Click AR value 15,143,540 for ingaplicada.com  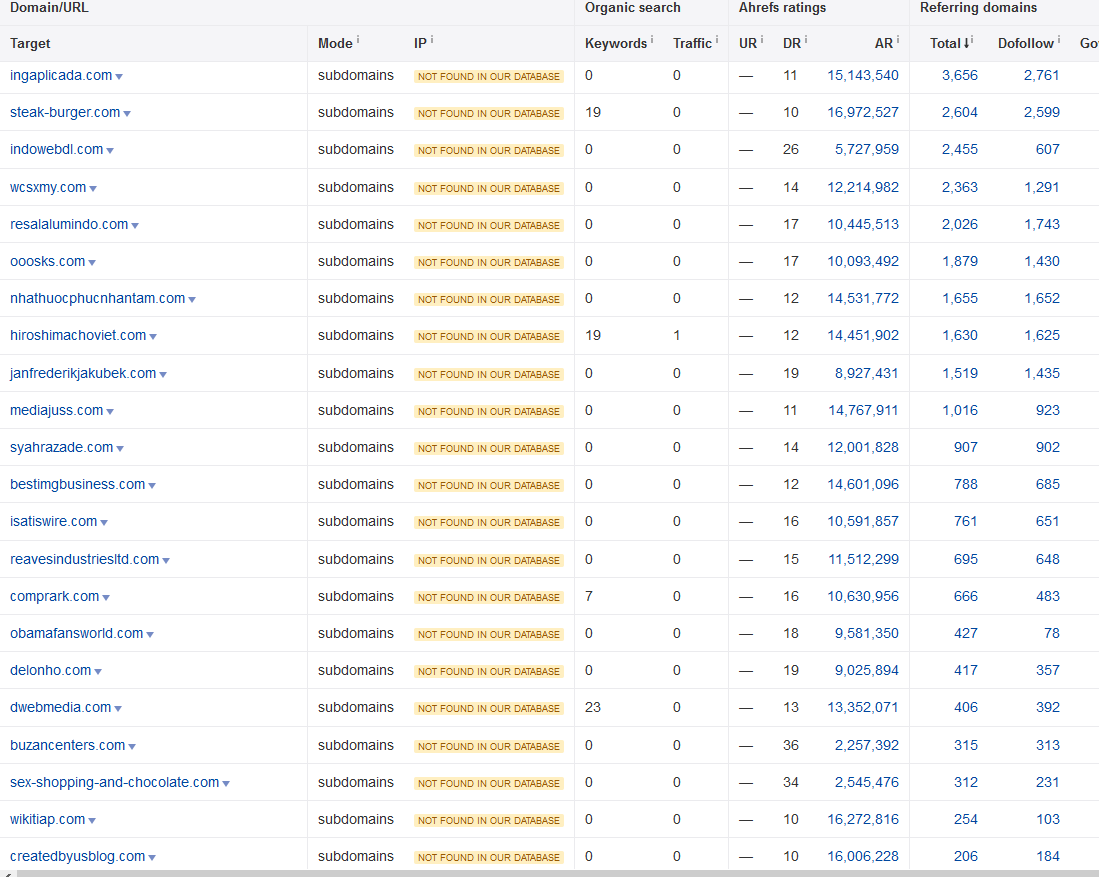[x=863, y=76]
